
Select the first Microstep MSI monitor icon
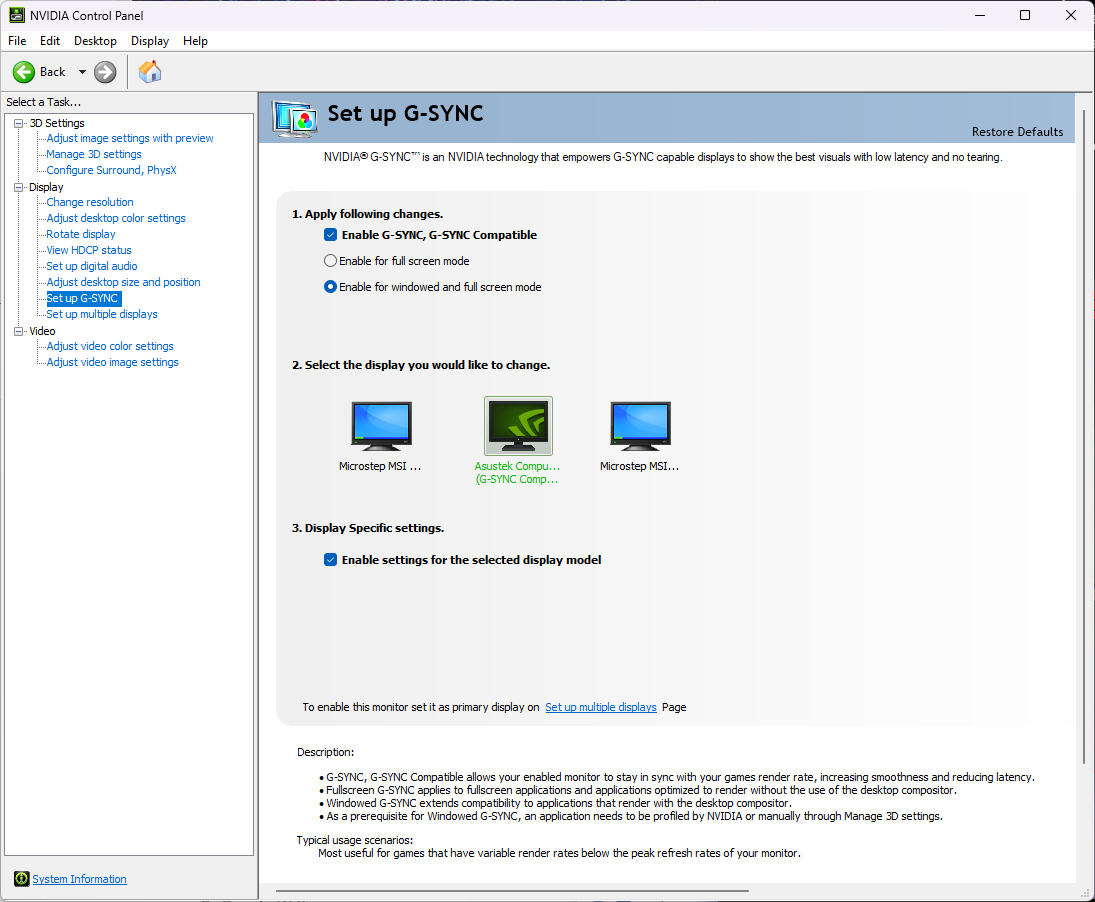(381, 426)
